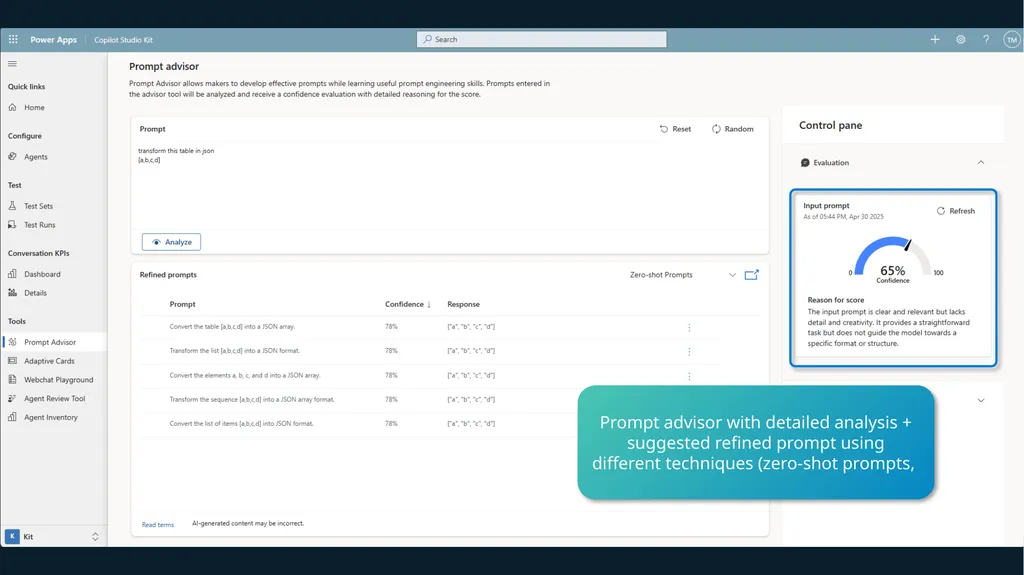Reset the prompt
Screen dimensions: 1024x575
point(675,129)
